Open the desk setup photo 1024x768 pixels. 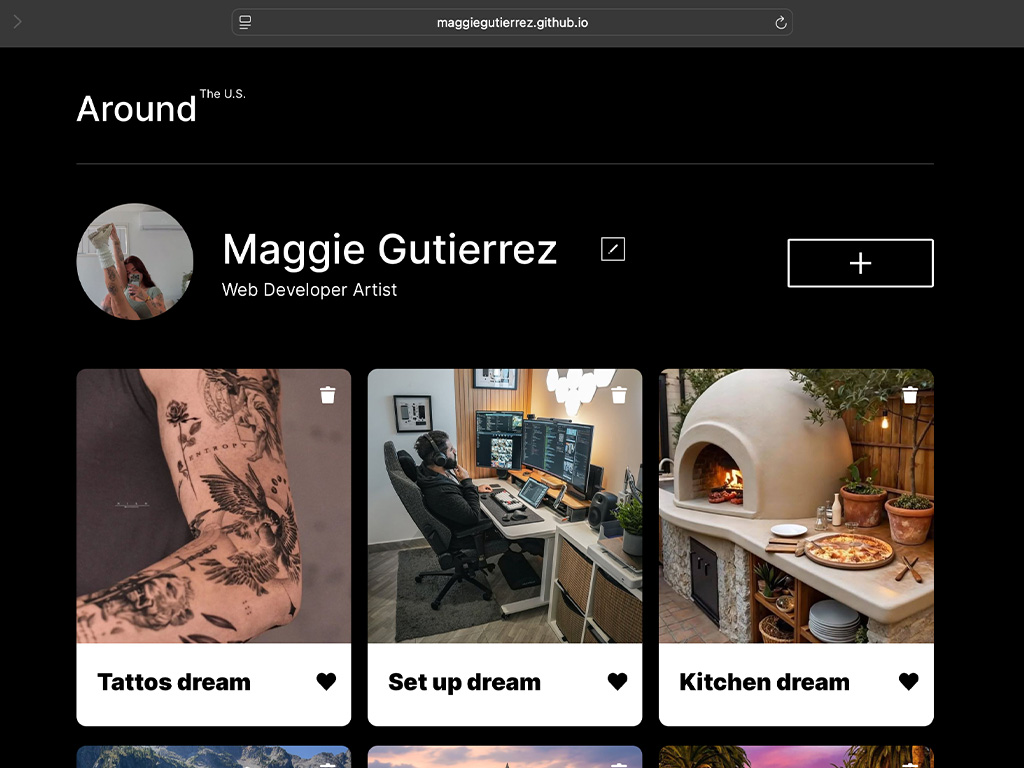click(x=504, y=506)
